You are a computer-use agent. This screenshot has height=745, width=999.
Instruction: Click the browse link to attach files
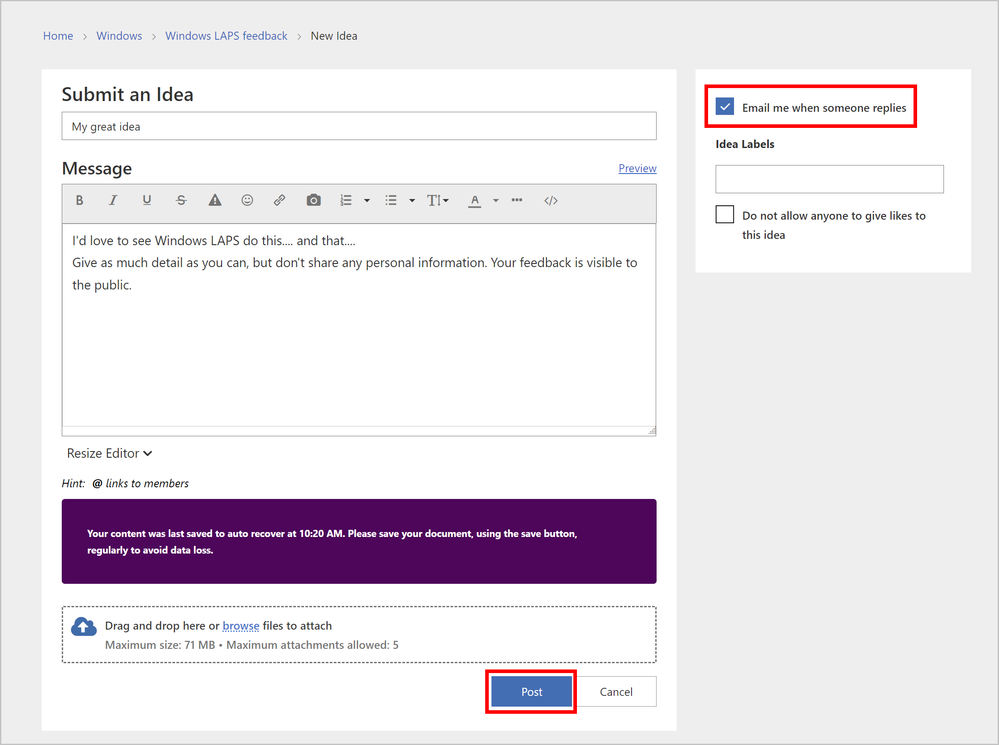click(x=241, y=626)
